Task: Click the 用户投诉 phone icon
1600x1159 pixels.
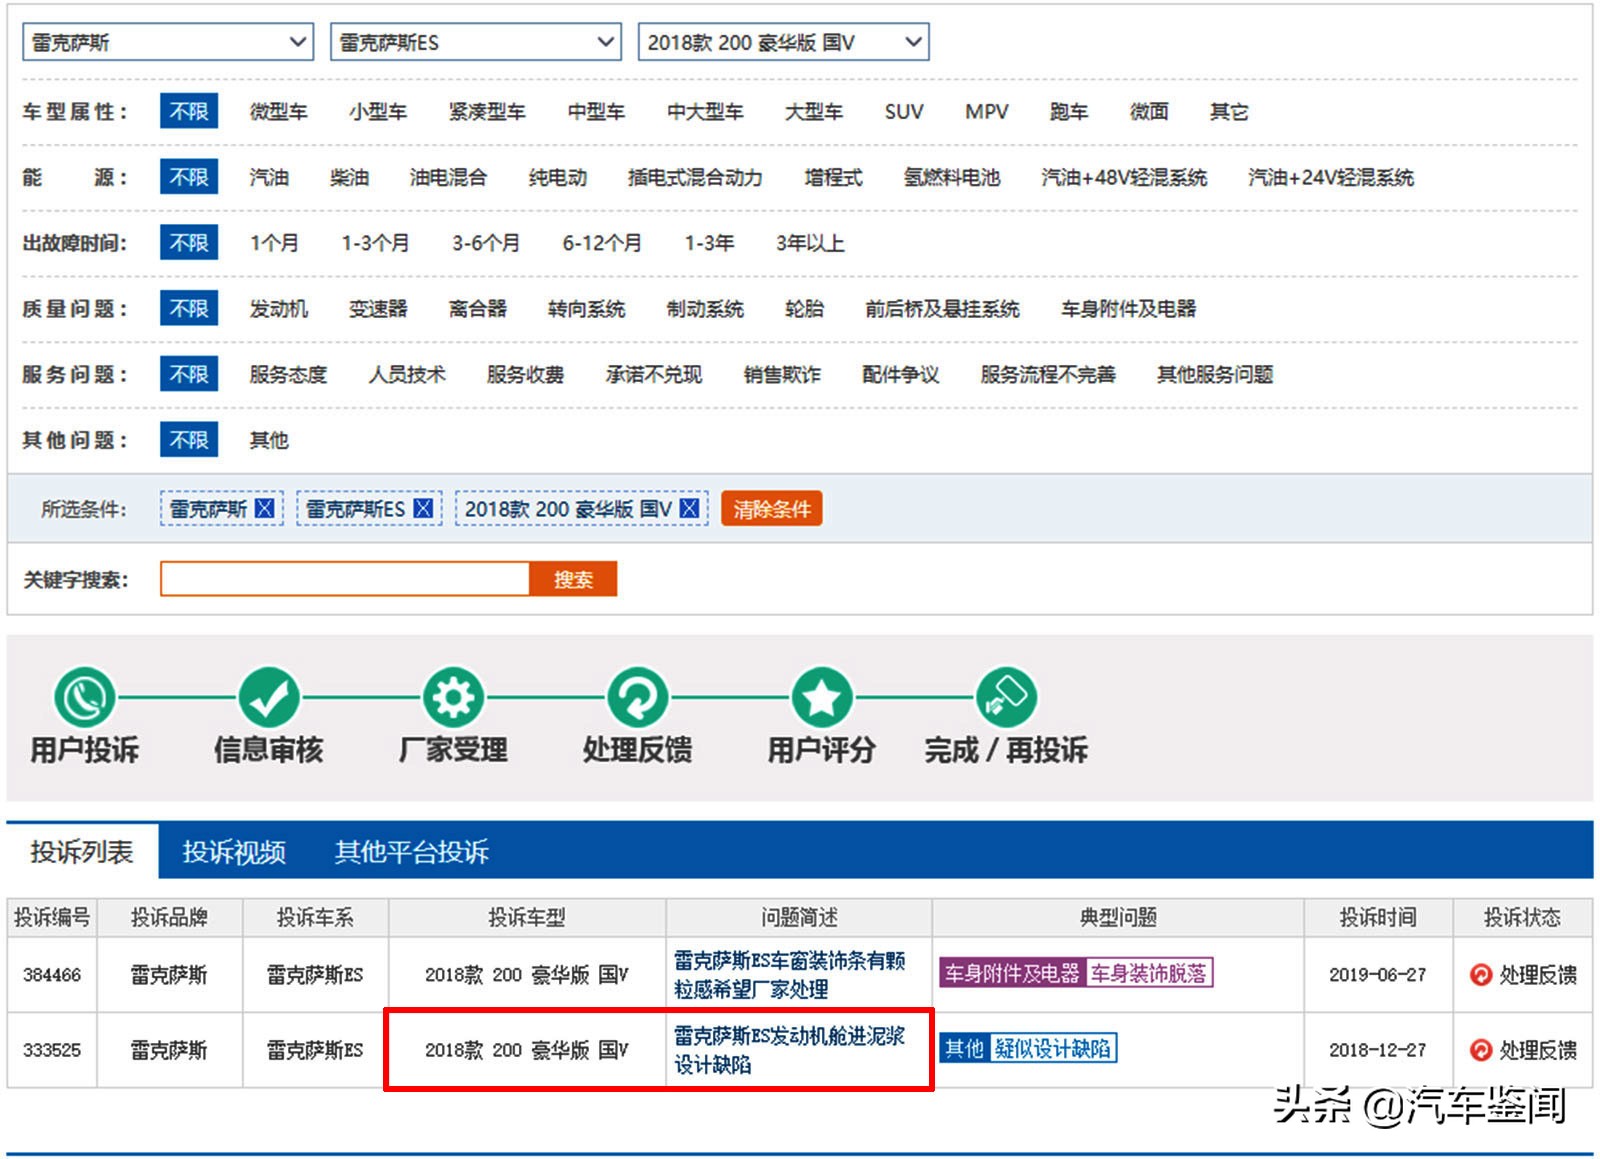Action: (84, 697)
